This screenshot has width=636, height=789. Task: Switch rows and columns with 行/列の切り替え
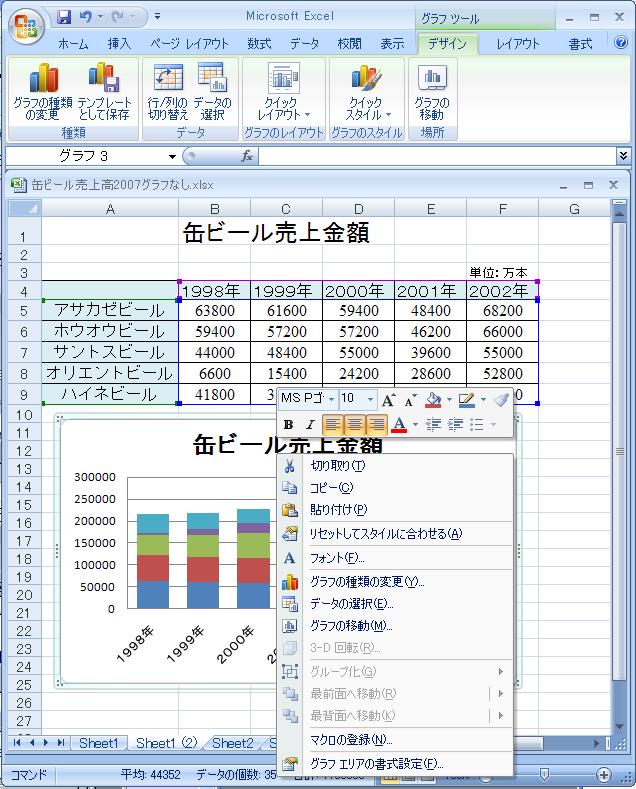pos(168,91)
